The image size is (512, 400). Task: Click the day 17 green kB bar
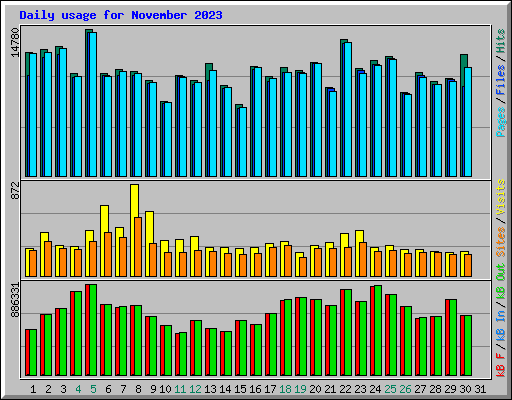click(x=273, y=344)
